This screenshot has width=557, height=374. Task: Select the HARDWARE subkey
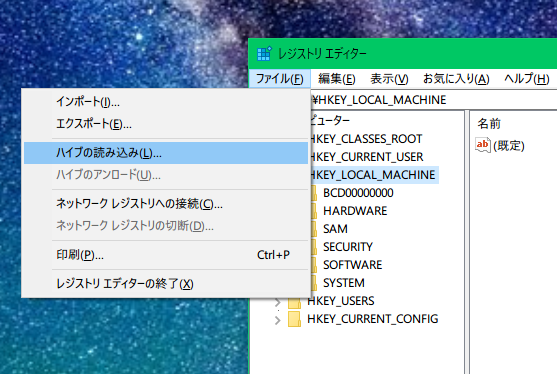[x=355, y=211]
